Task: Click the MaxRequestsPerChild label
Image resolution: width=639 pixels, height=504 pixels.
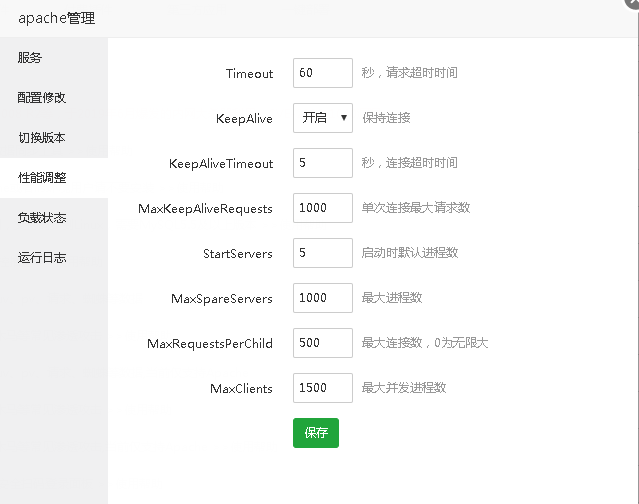Action: [210, 344]
